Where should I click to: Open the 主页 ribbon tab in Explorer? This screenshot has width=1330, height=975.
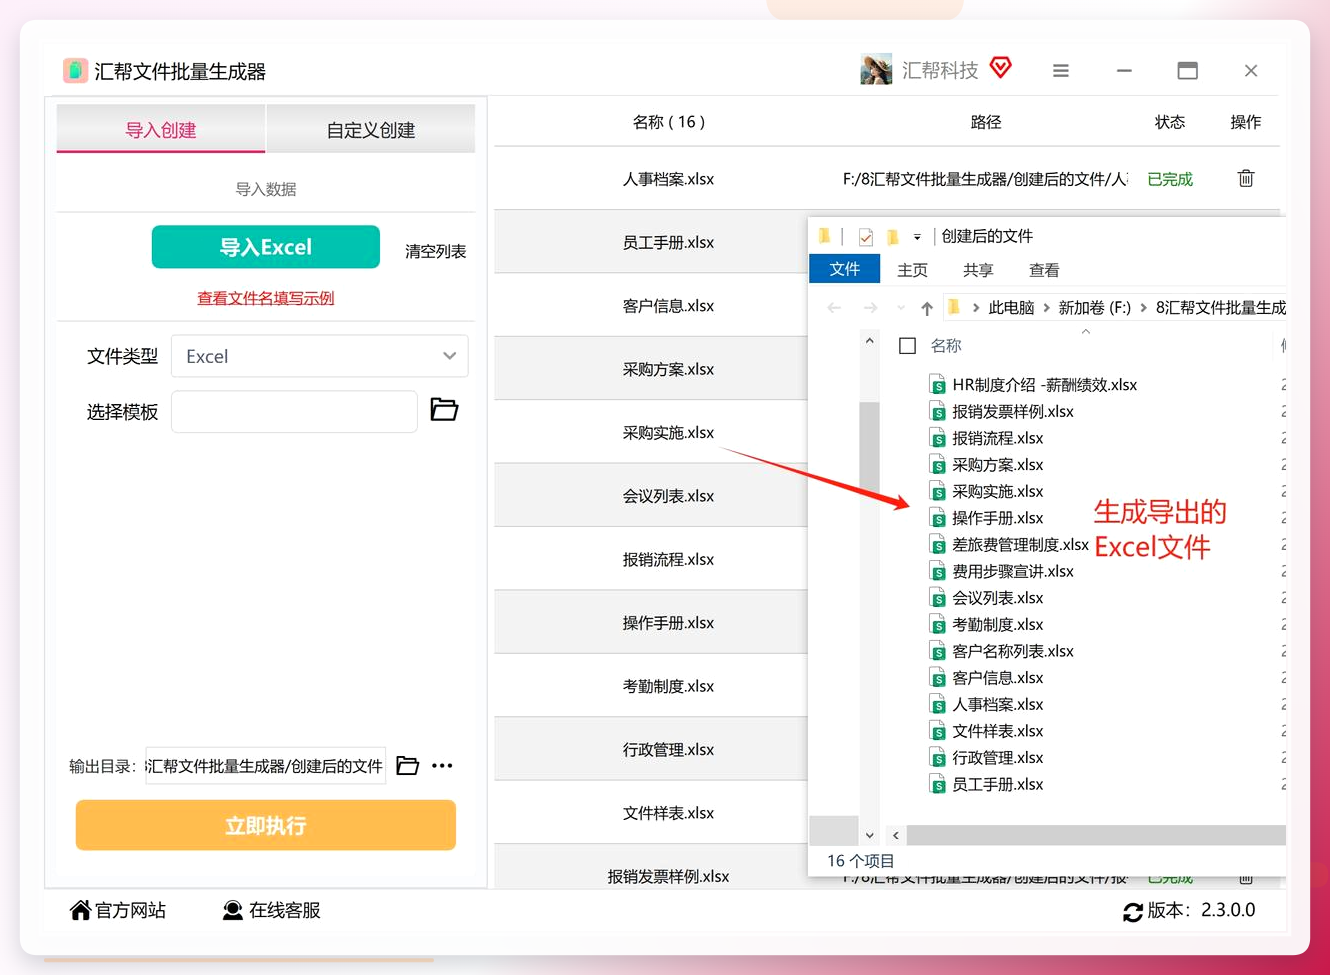[x=912, y=270]
